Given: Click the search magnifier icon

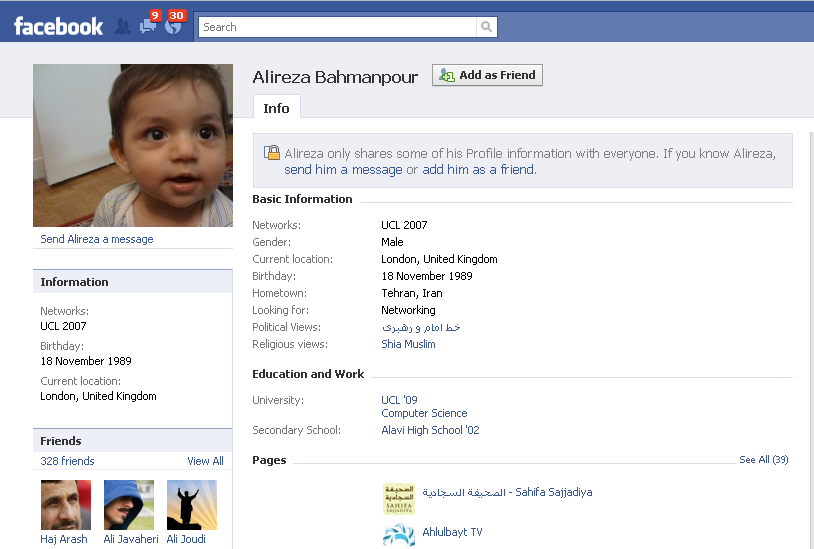Looking at the screenshot, I should point(486,27).
